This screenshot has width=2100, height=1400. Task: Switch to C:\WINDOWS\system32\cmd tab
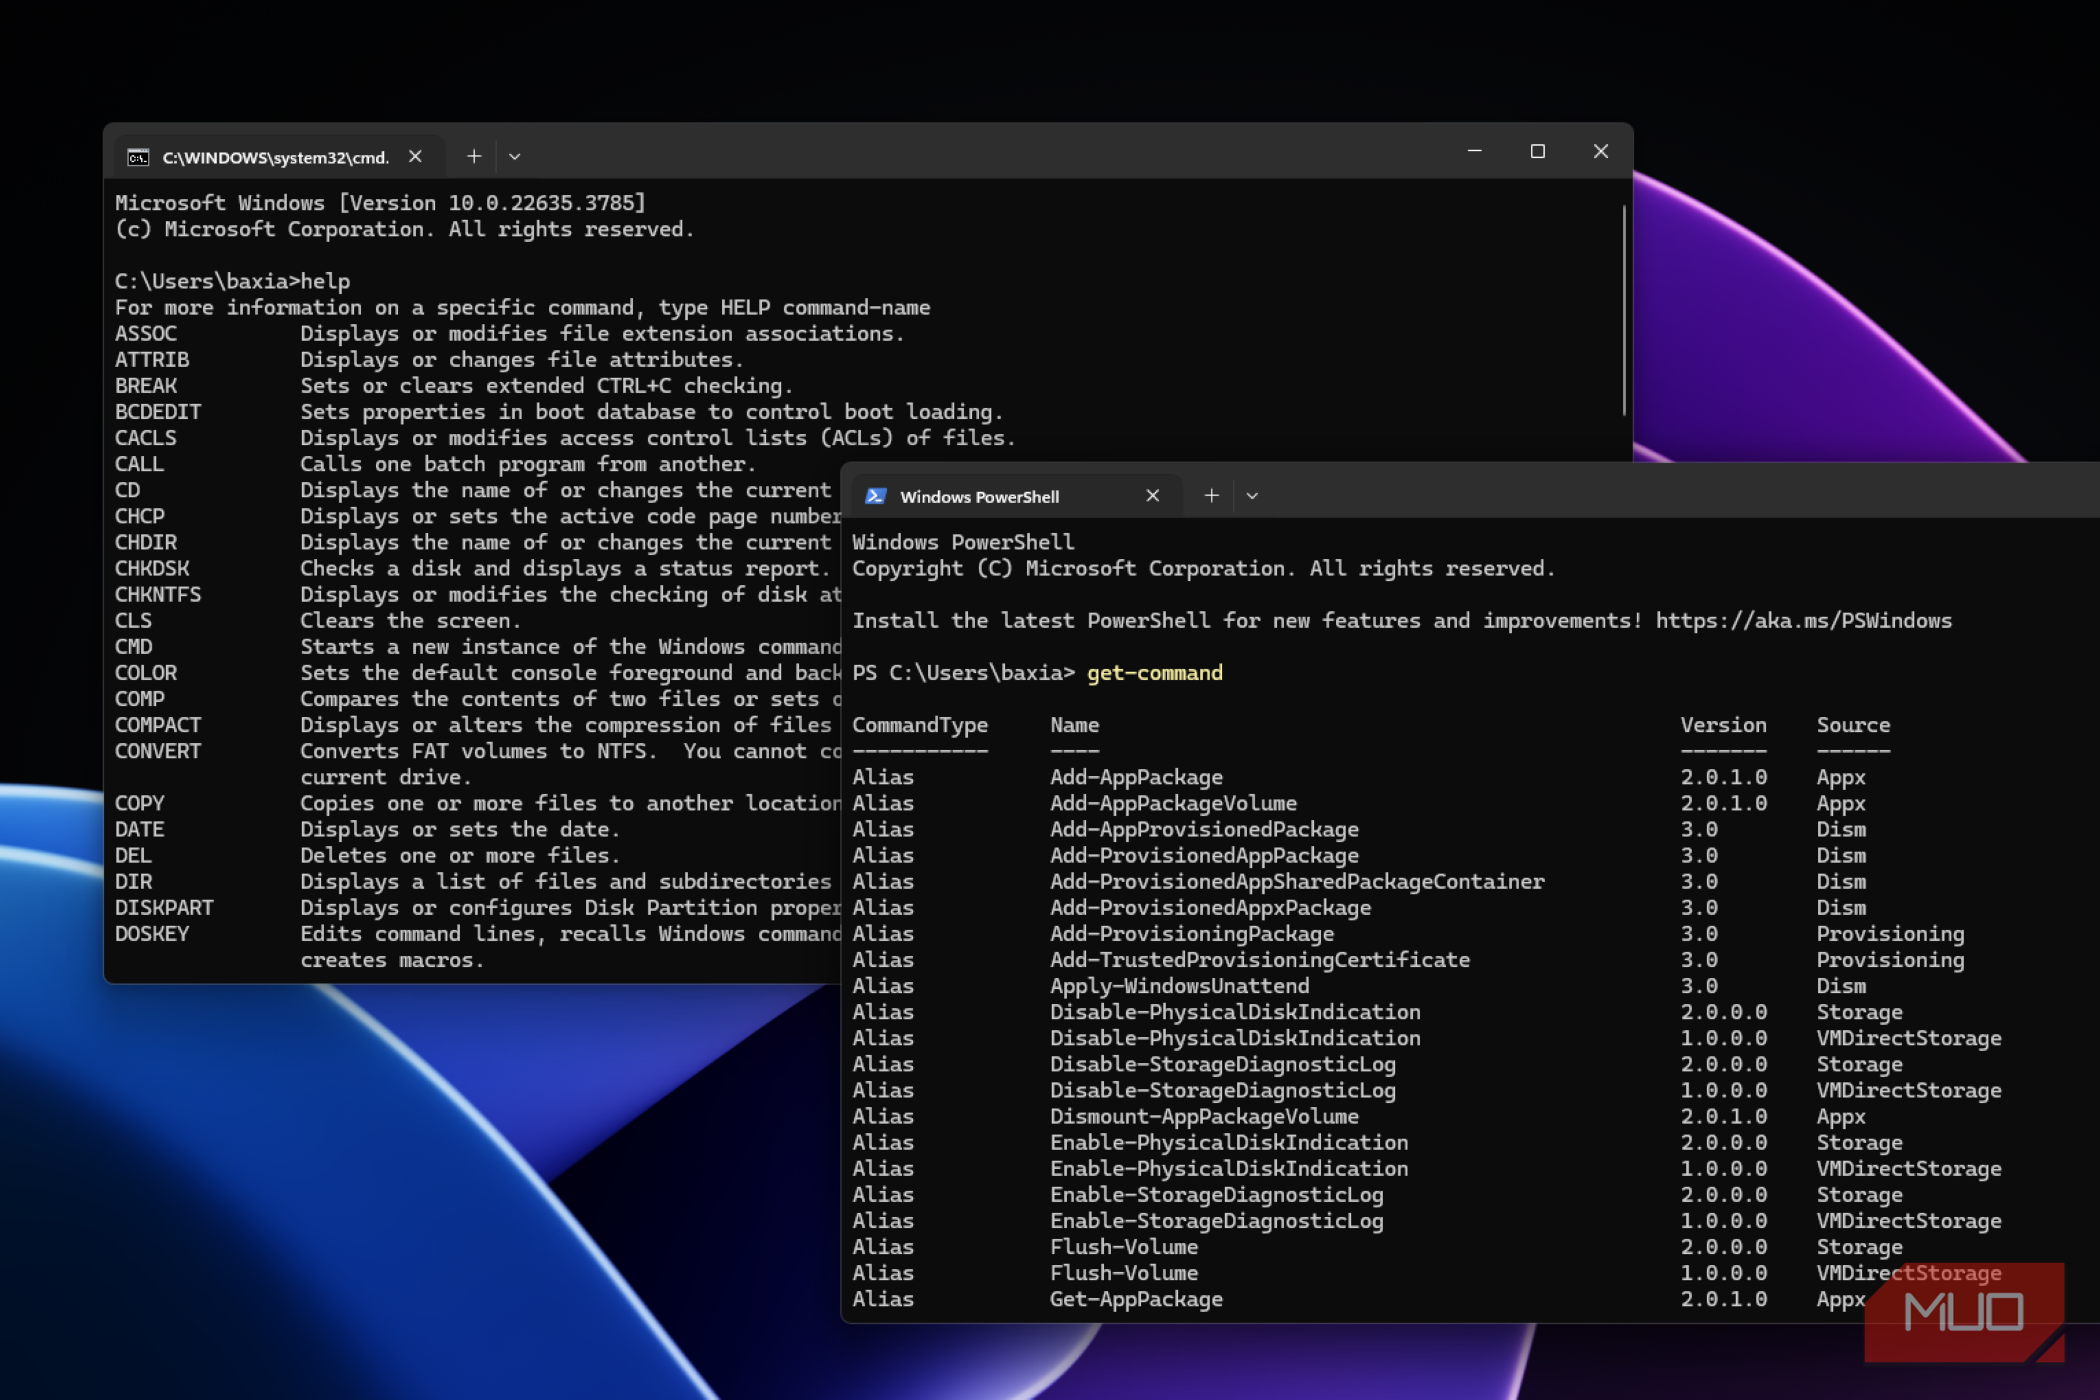tap(275, 157)
